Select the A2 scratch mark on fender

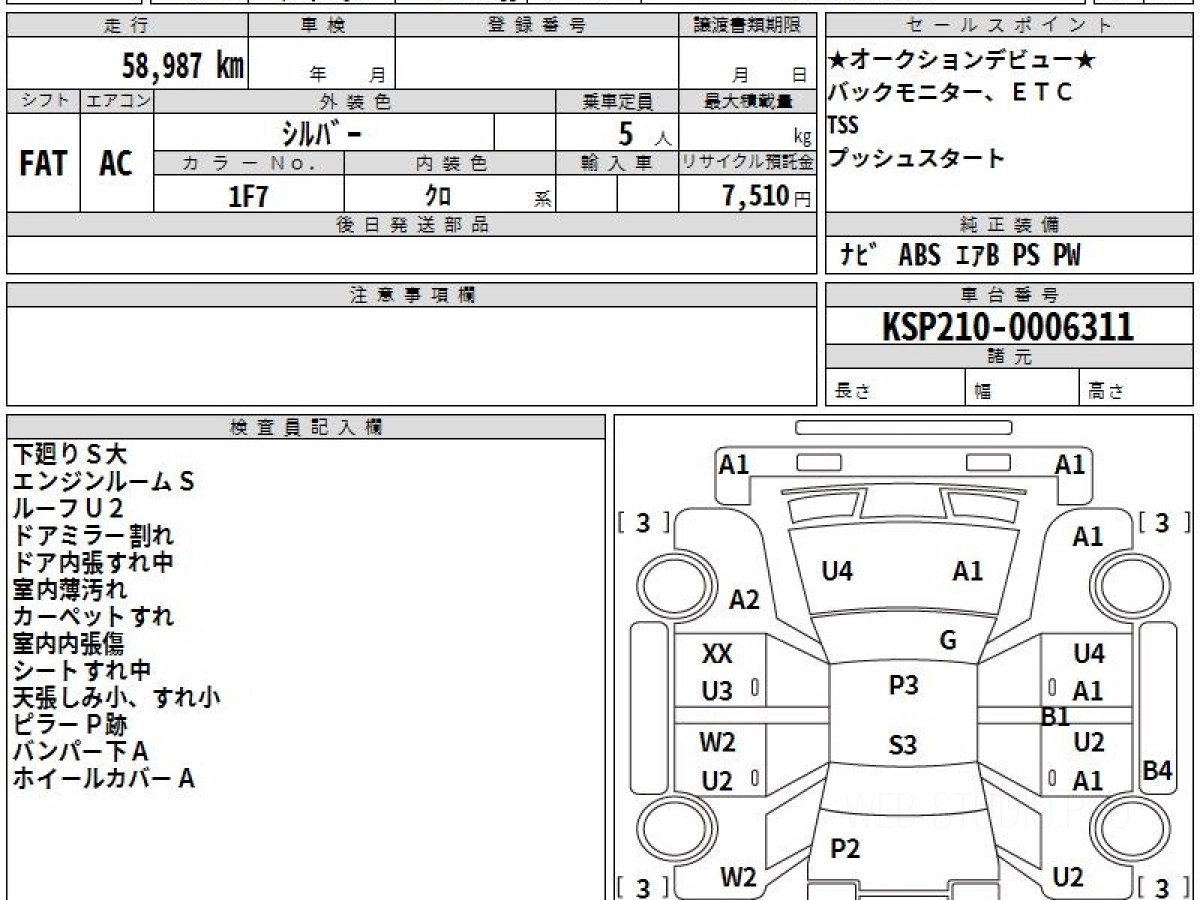tap(744, 600)
